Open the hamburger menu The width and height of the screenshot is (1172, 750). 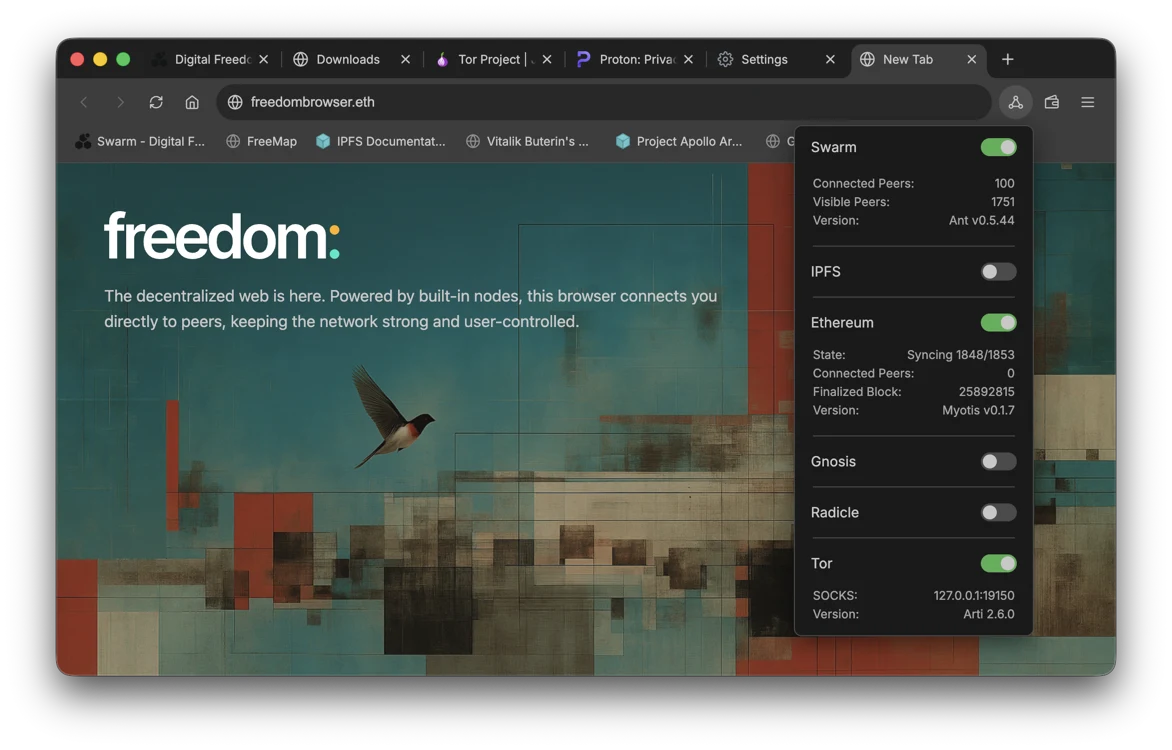pos(1088,102)
